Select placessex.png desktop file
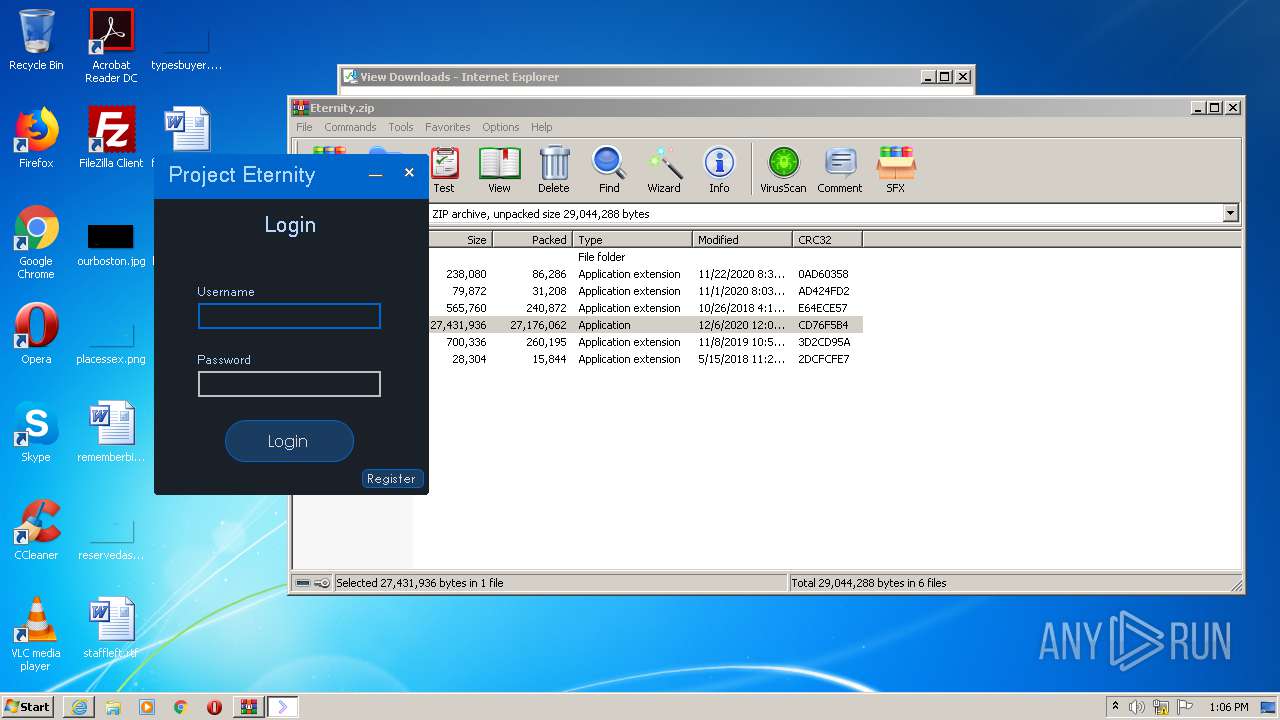Screen dimensions: 1280x720 point(111,341)
